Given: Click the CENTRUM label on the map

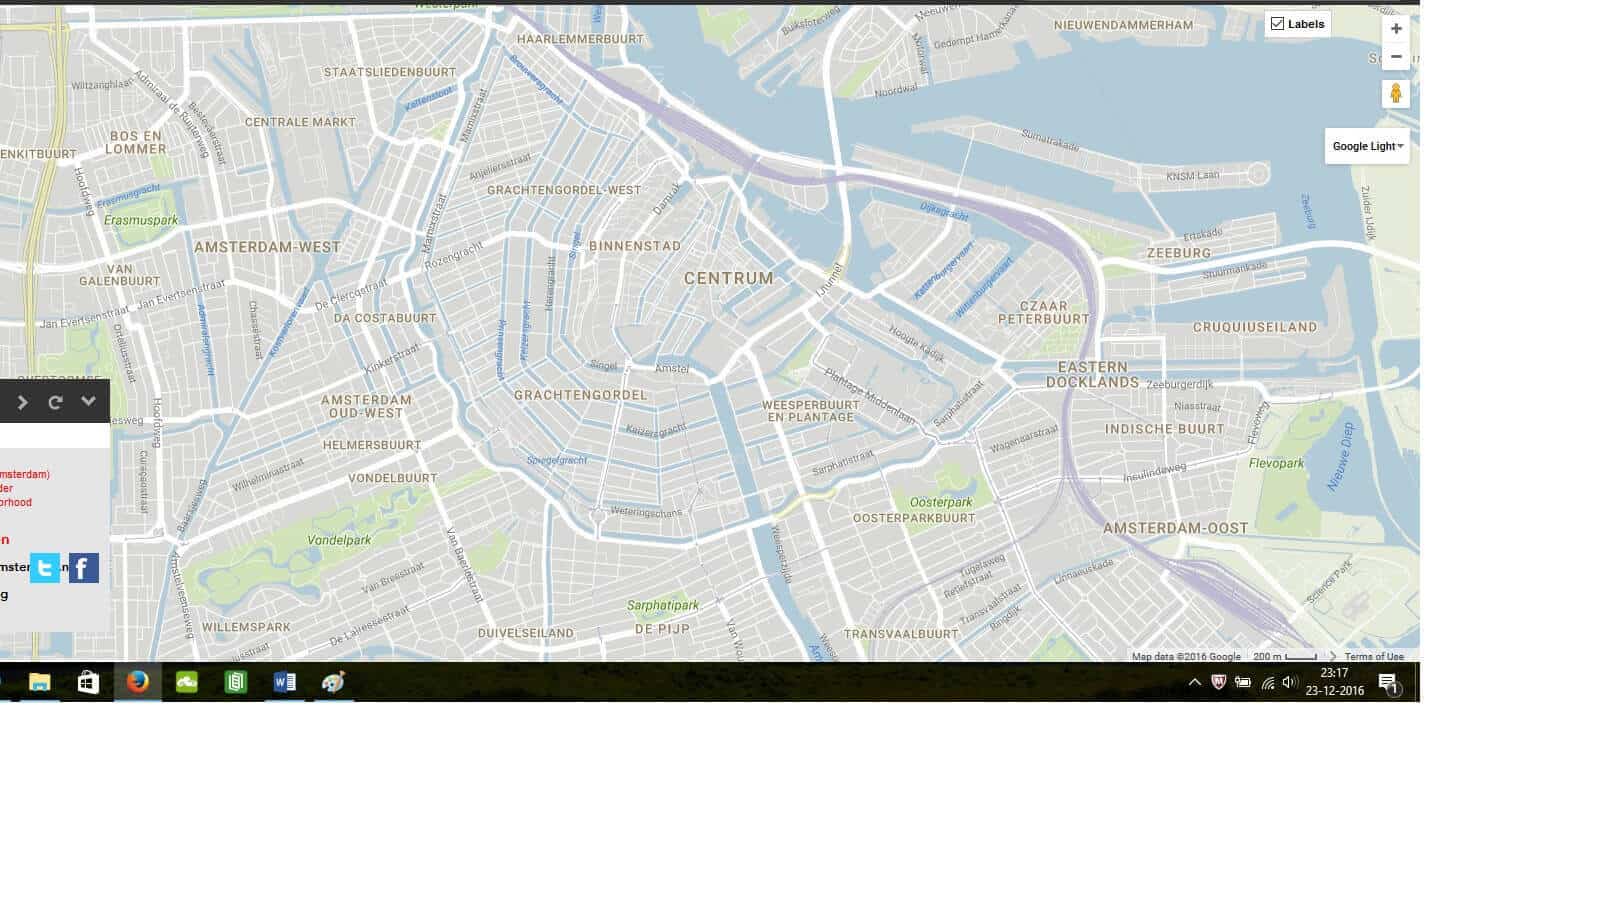Looking at the screenshot, I should [728, 278].
